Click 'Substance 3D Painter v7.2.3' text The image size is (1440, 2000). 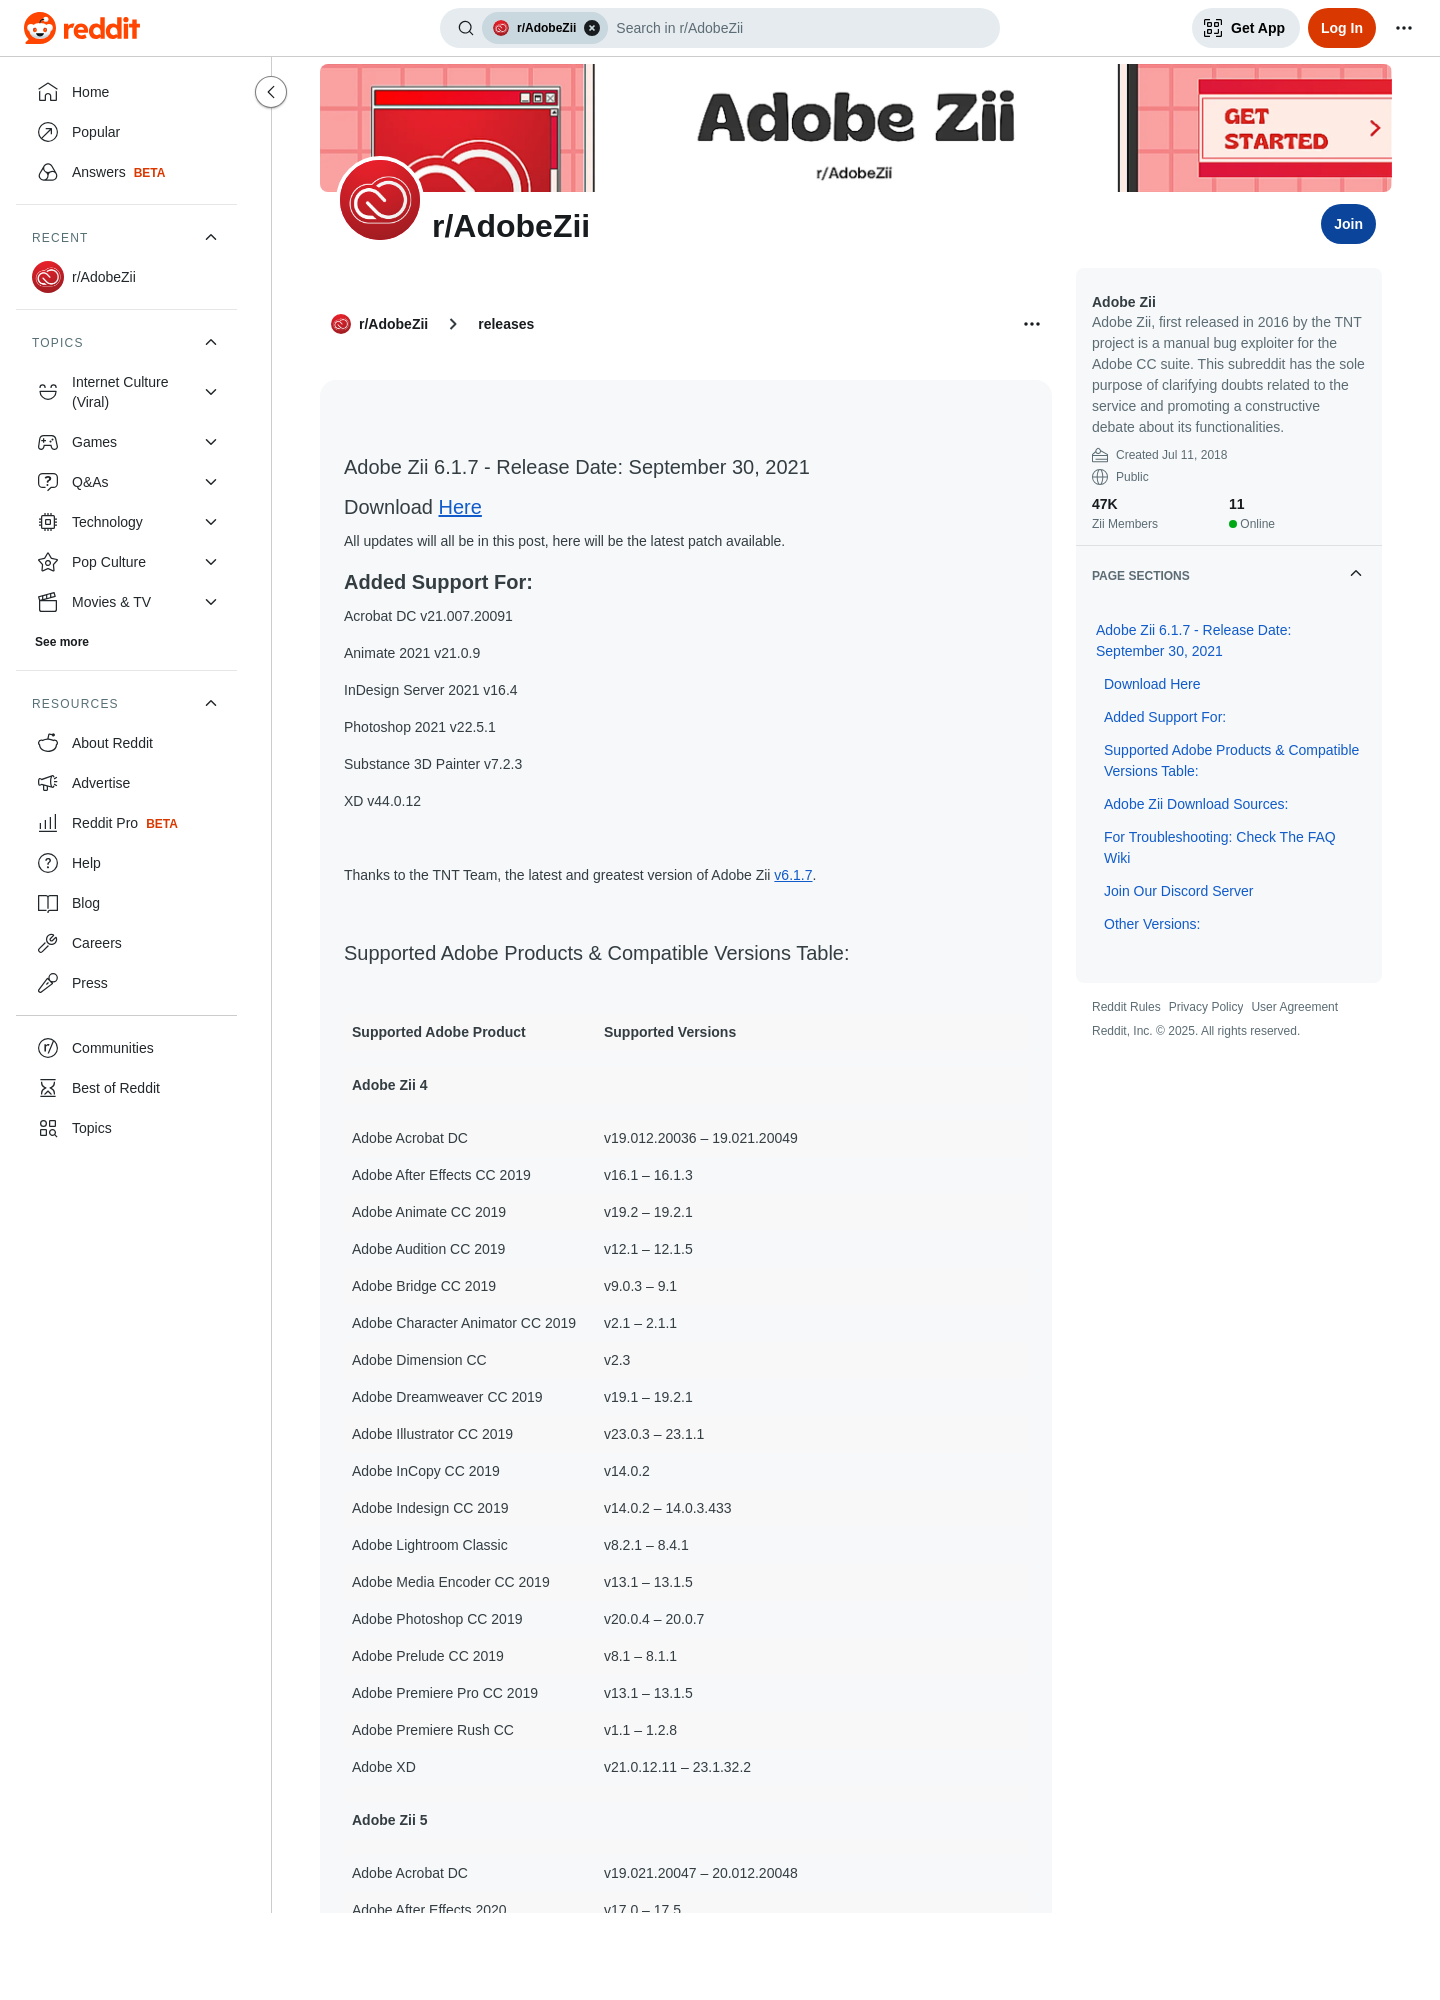coord(433,764)
